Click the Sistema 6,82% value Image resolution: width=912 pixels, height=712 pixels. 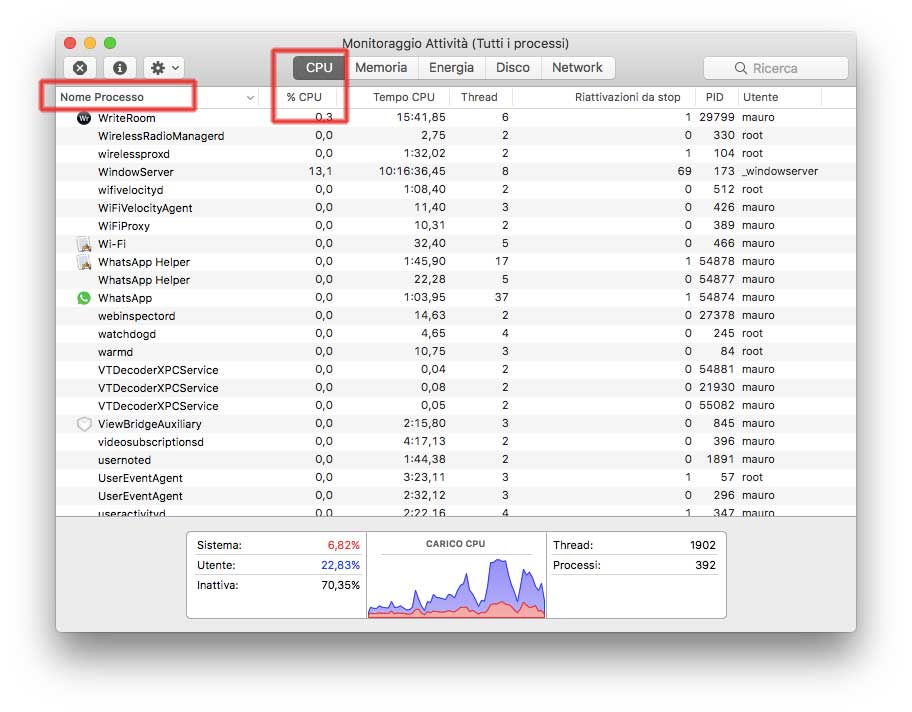pyautogui.click(x=343, y=545)
